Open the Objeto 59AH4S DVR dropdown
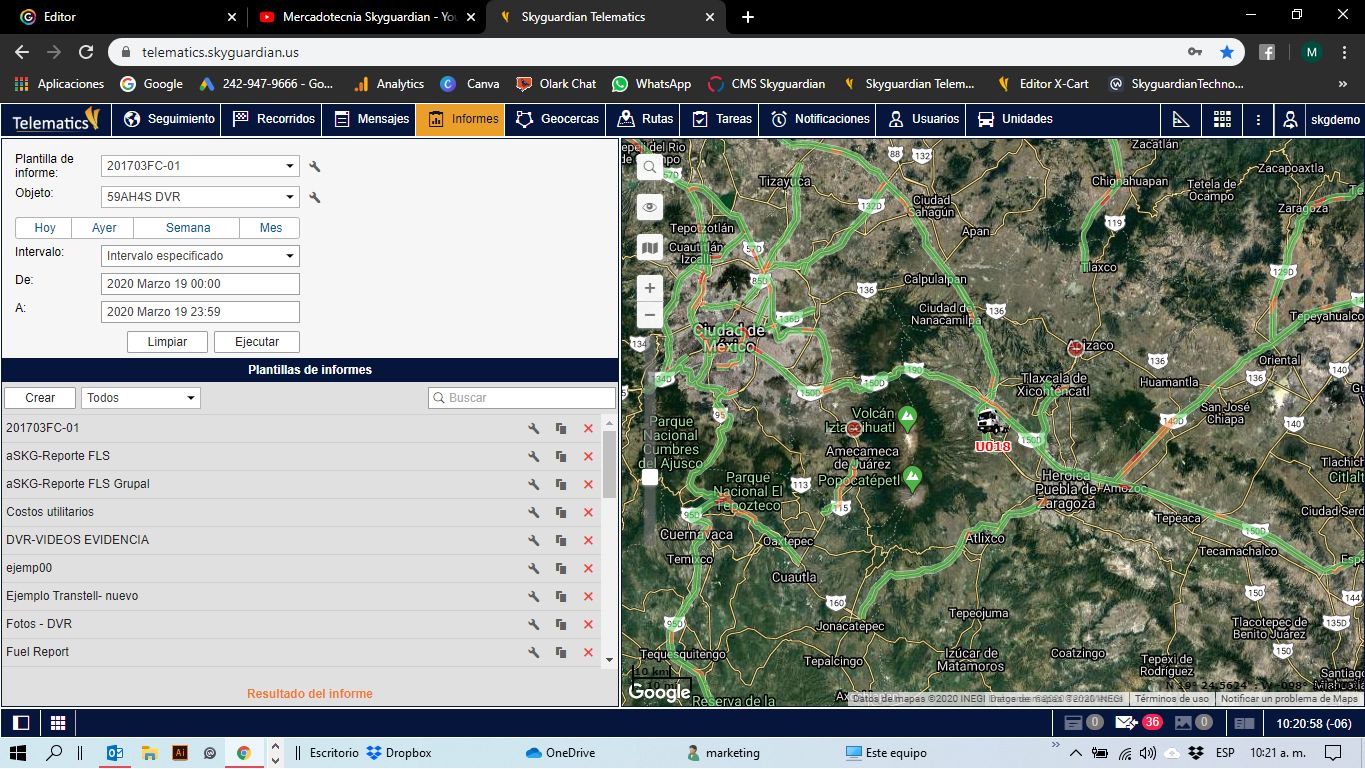Image resolution: width=1365 pixels, height=769 pixels. tap(200, 197)
